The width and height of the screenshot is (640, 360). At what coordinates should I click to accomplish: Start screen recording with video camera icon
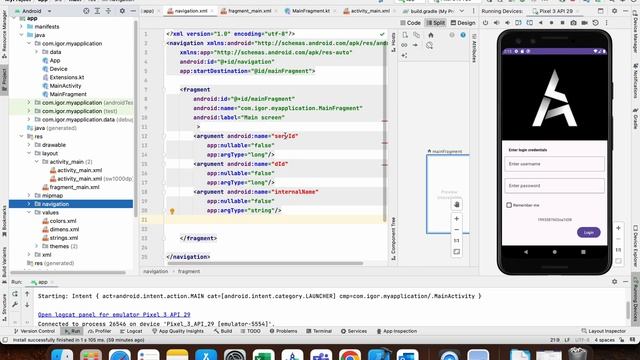[584, 23]
